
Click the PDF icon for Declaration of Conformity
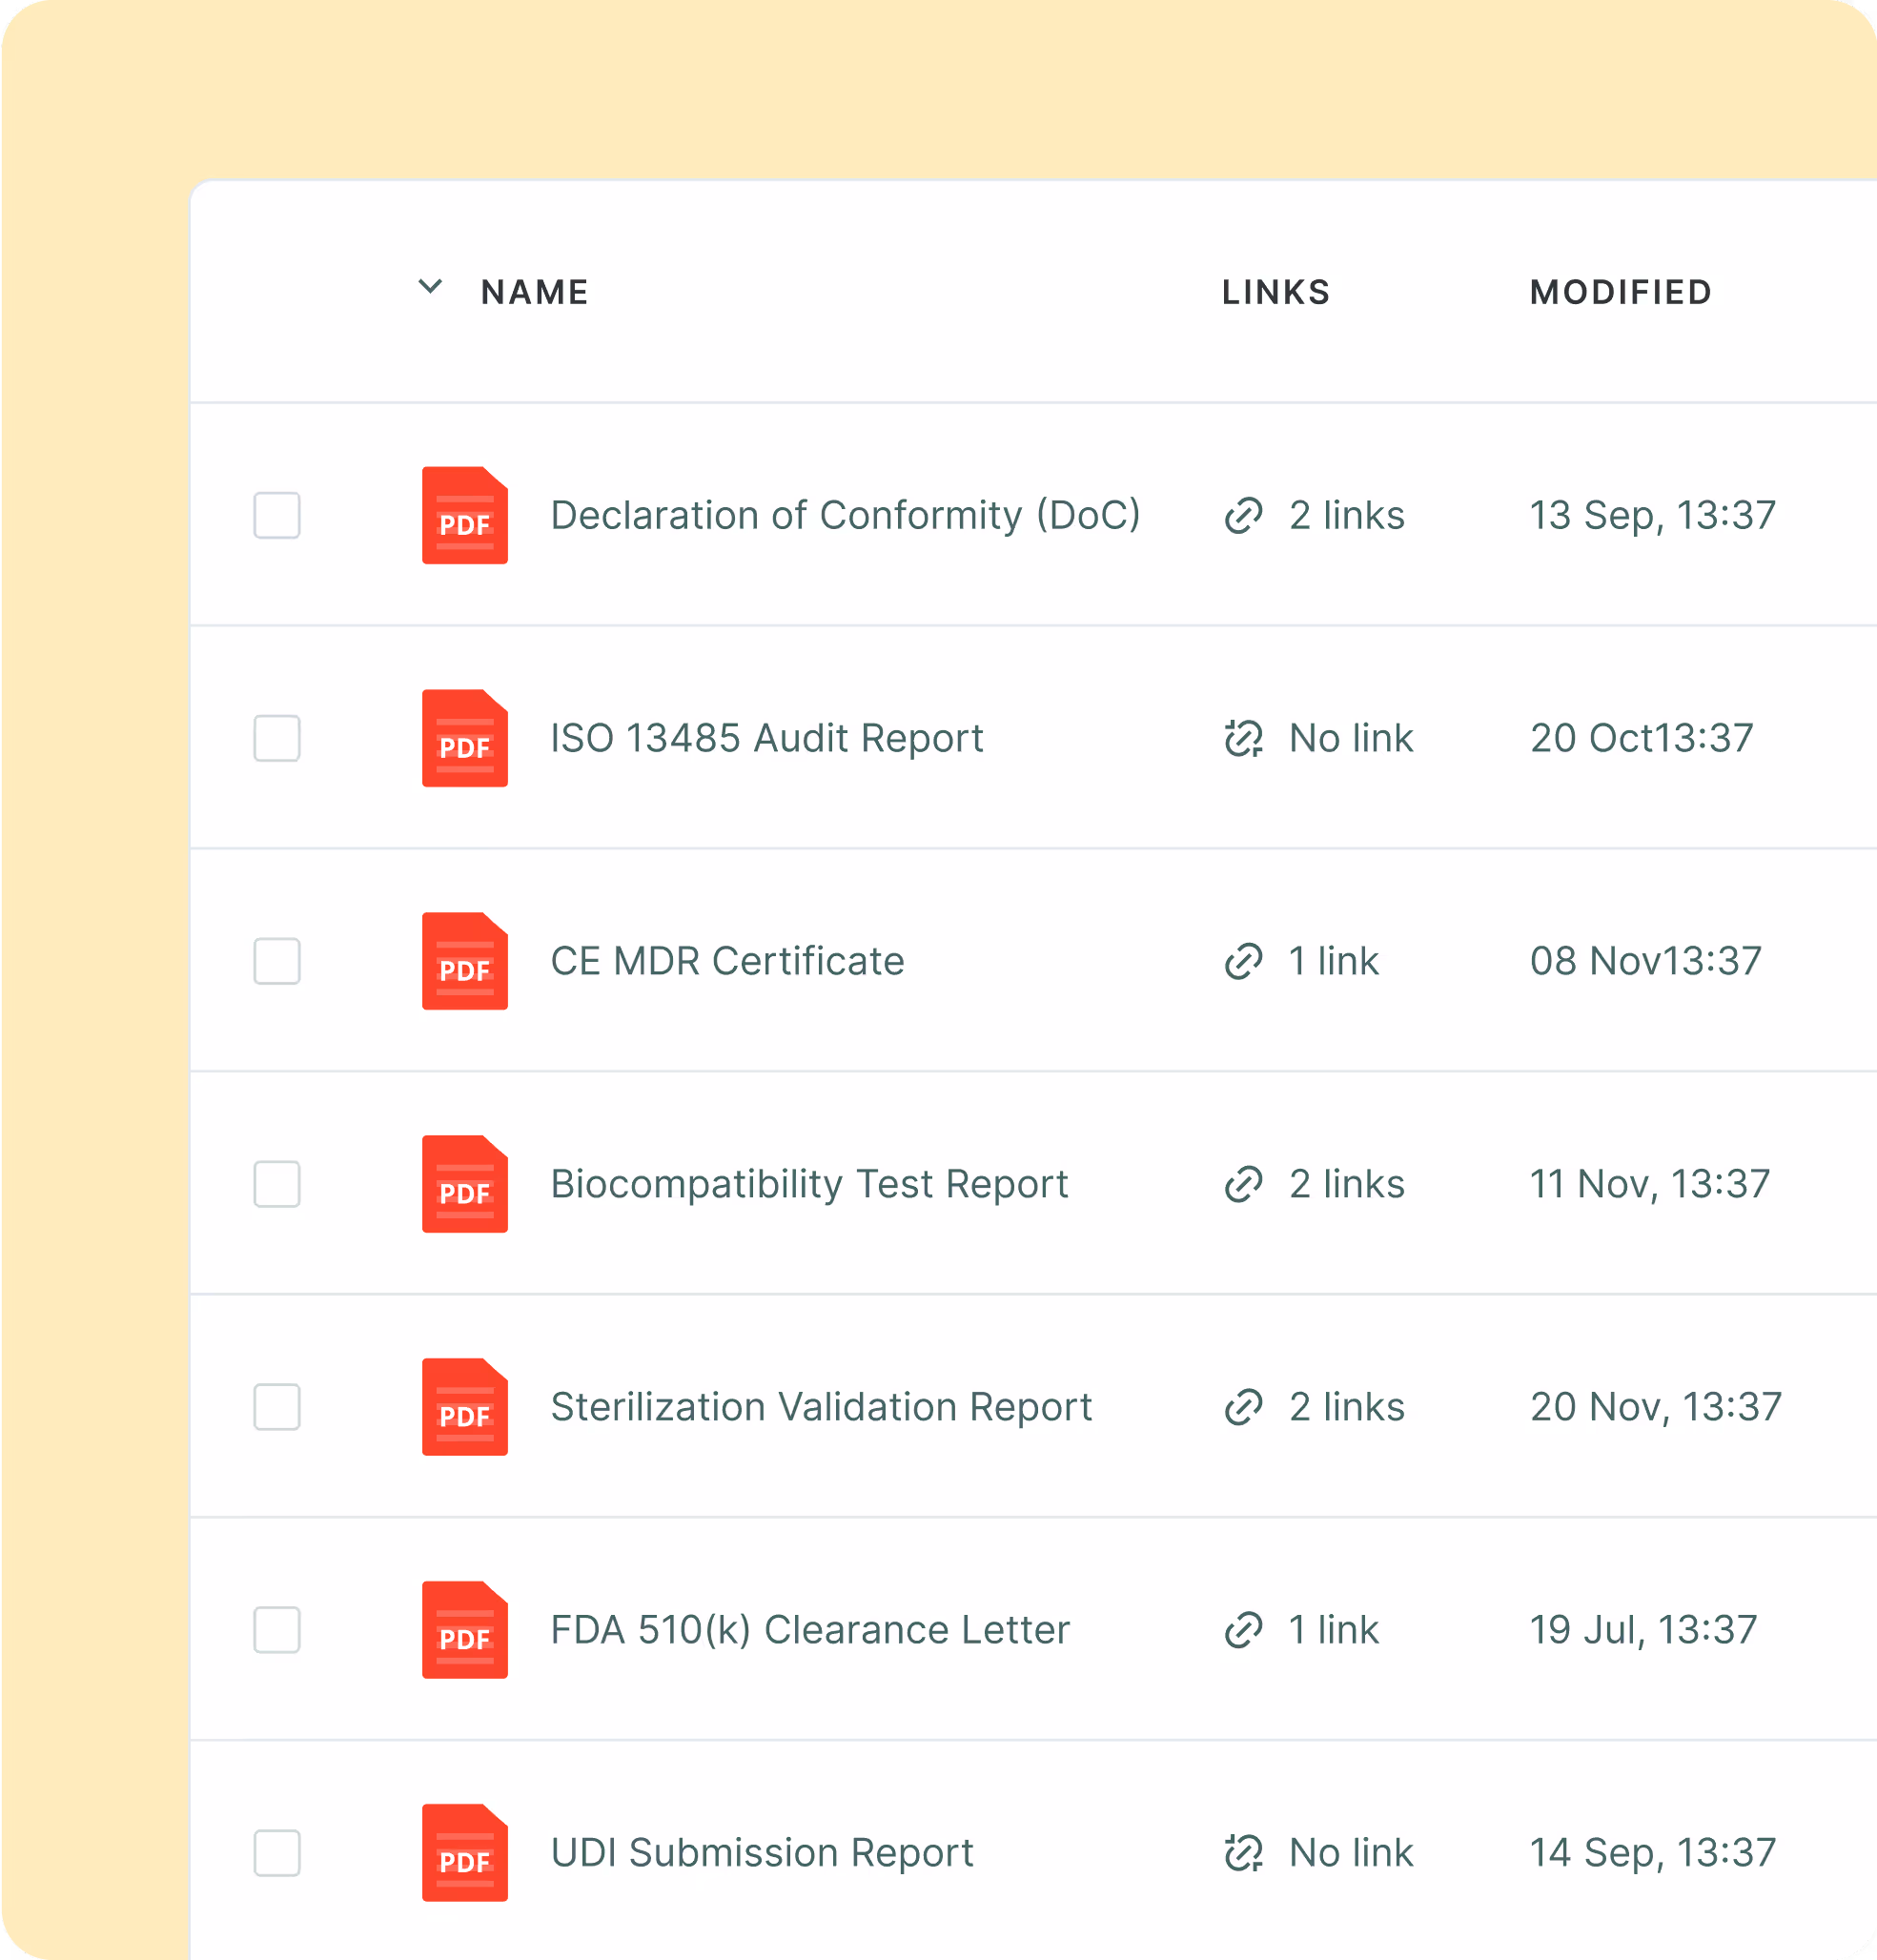[464, 515]
